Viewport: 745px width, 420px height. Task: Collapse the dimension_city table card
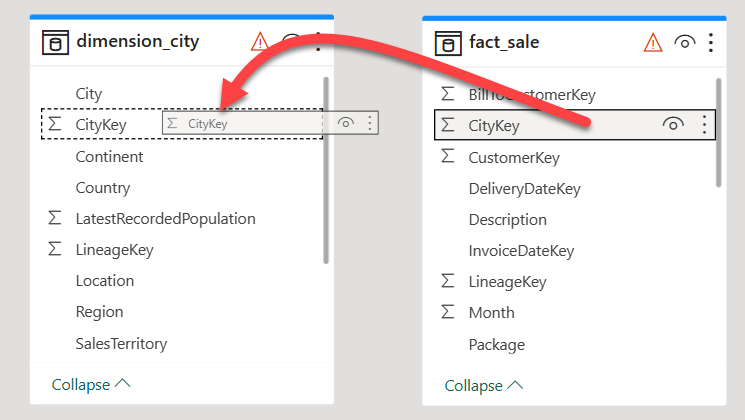coord(91,384)
